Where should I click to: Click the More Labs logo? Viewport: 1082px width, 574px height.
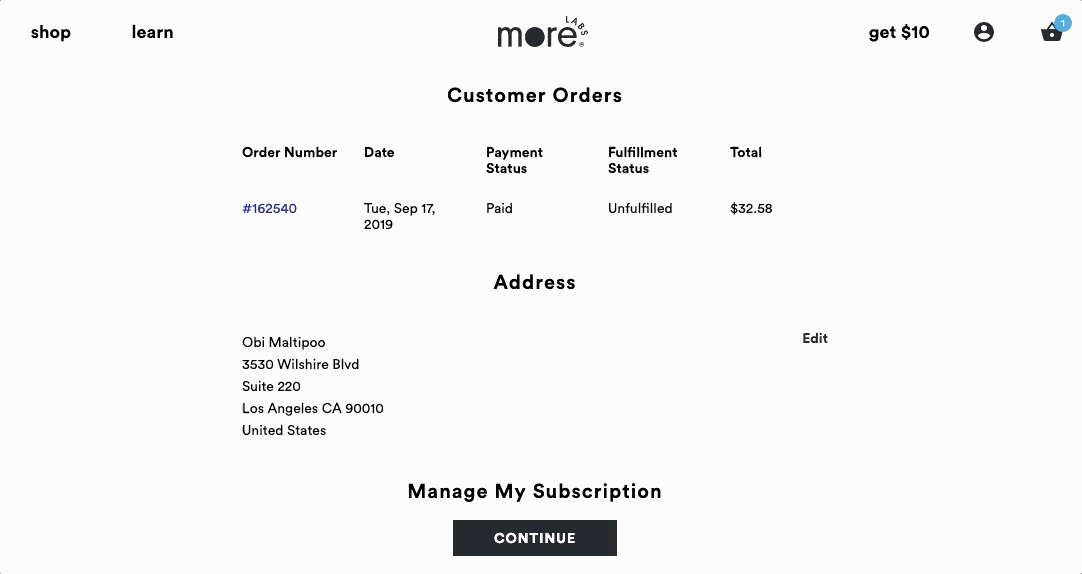[x=541, y=34]
